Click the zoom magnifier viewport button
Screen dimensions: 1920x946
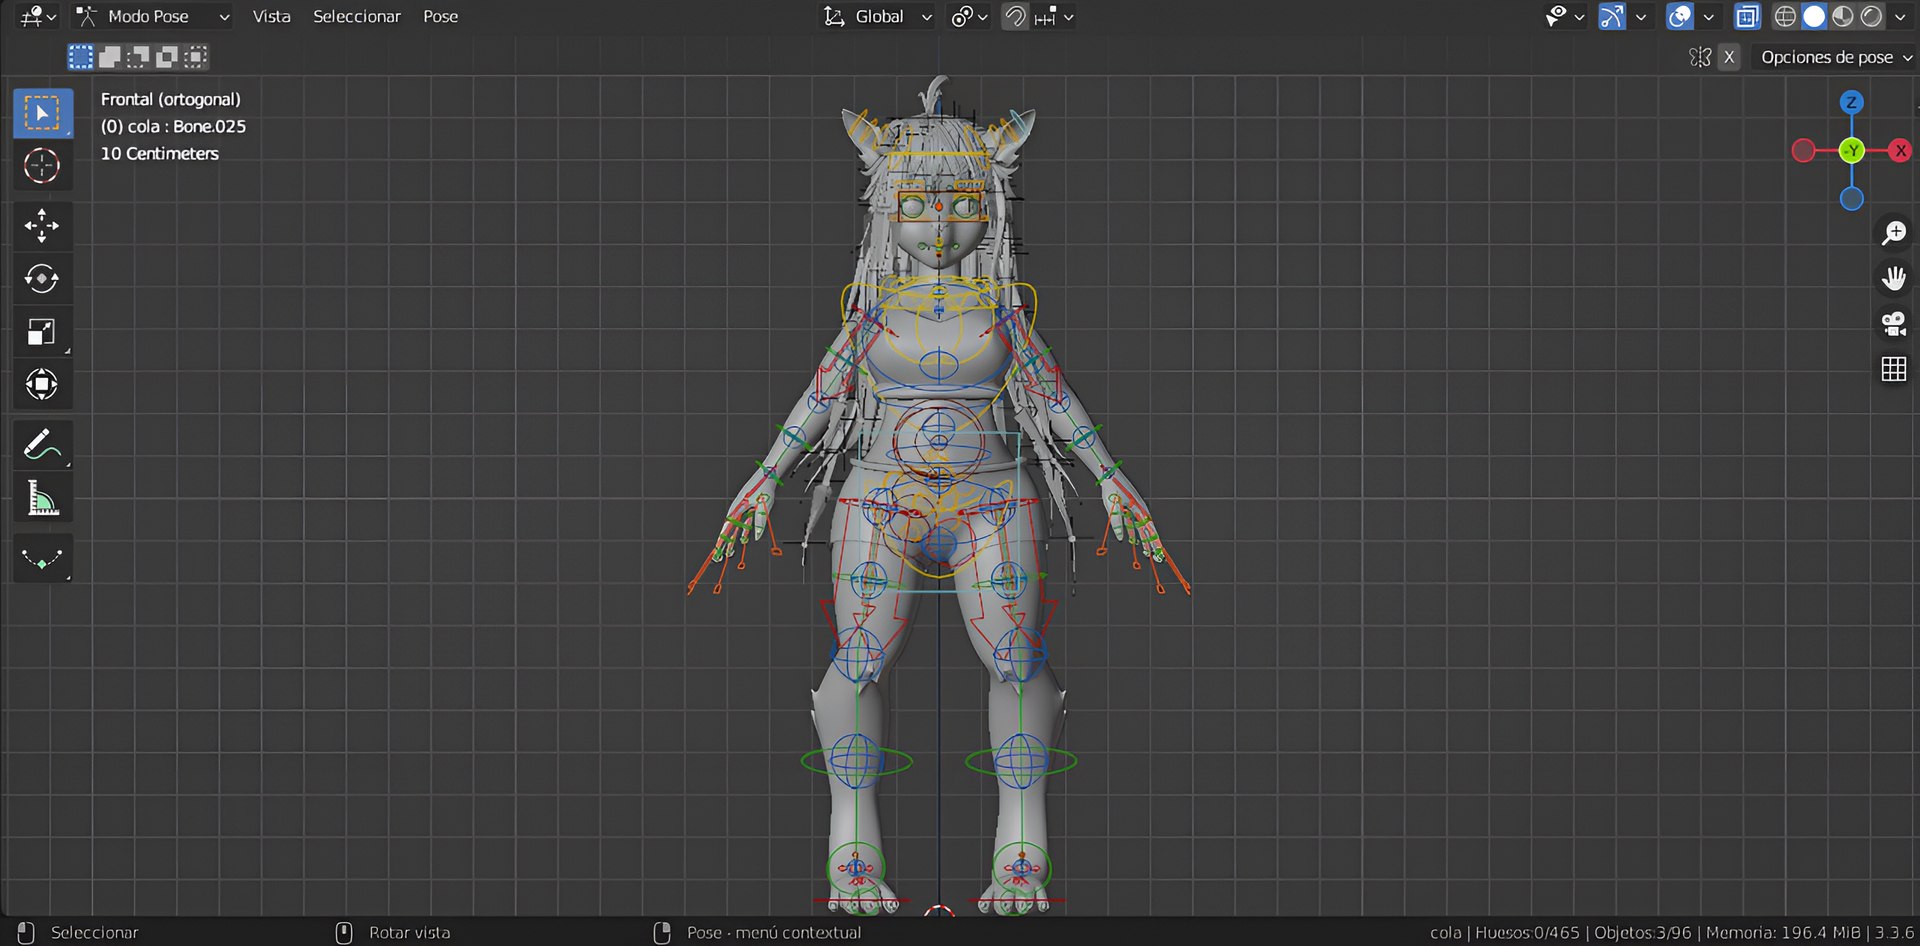1894,233
